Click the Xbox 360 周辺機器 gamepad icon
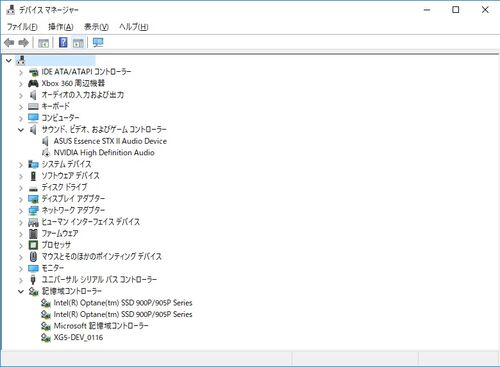 (33, 83)
